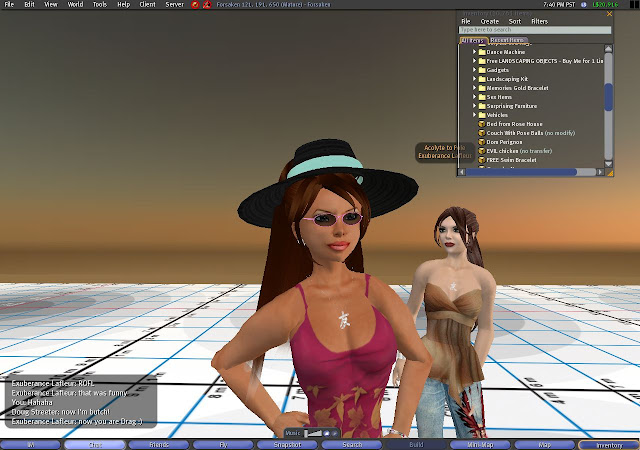Click inventory scroll down arrow

[608, 164]
